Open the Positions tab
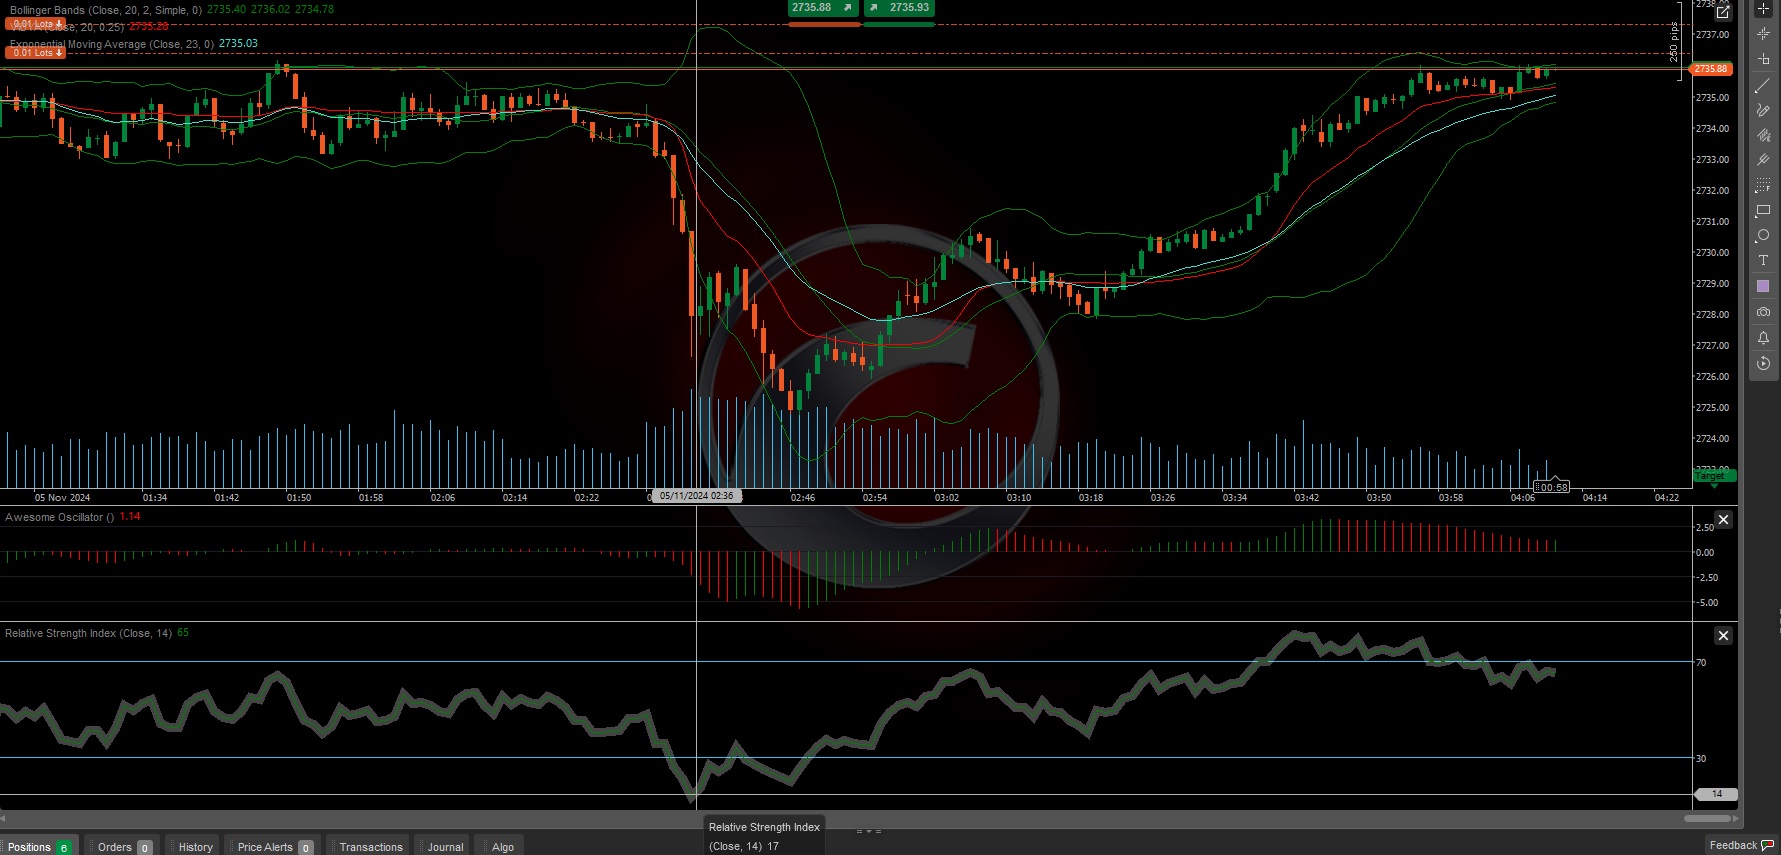Screen dimensions: 1781x855 (x=39, y=847)
